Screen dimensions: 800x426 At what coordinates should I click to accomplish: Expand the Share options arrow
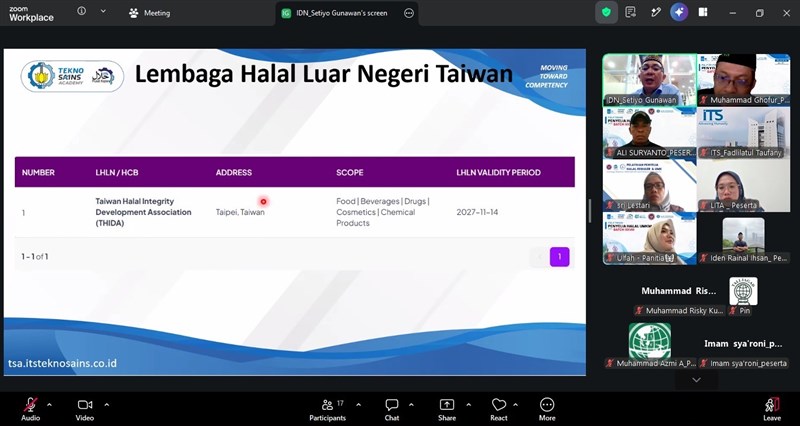[468, 405]
